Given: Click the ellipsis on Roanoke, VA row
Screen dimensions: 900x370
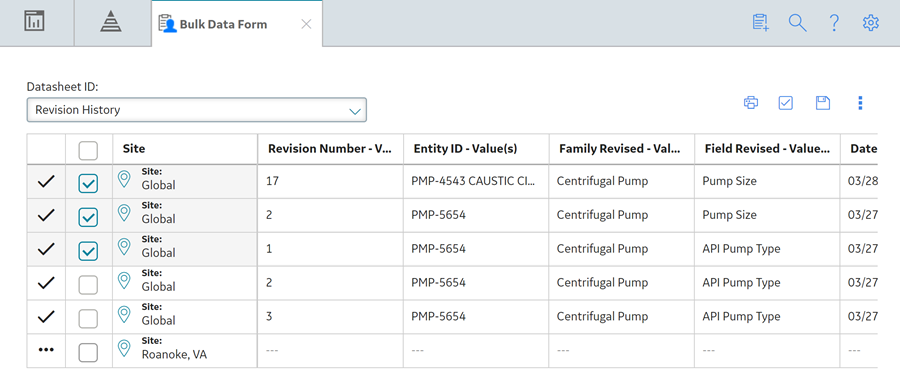Looking at the screenshot, I should 46,349.
